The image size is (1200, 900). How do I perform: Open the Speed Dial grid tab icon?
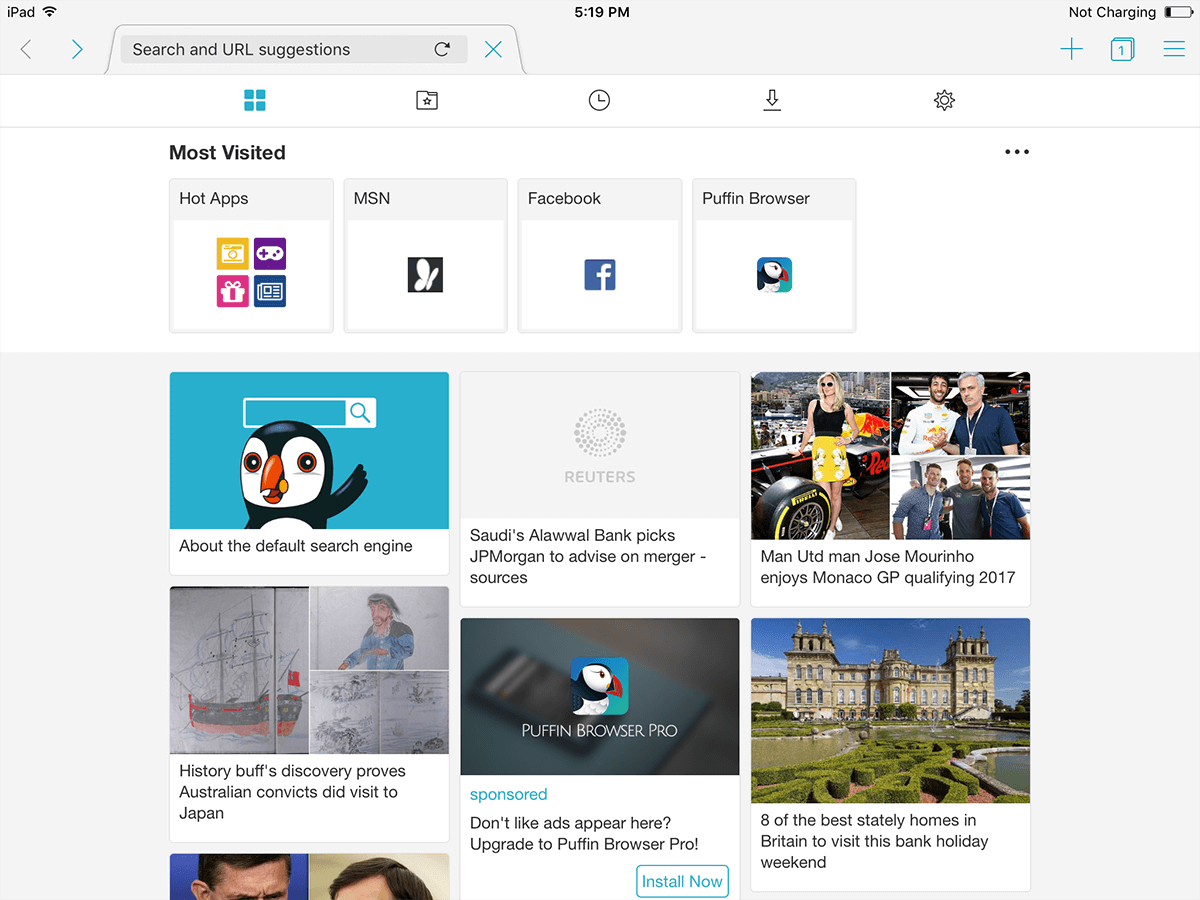point(255,100)
